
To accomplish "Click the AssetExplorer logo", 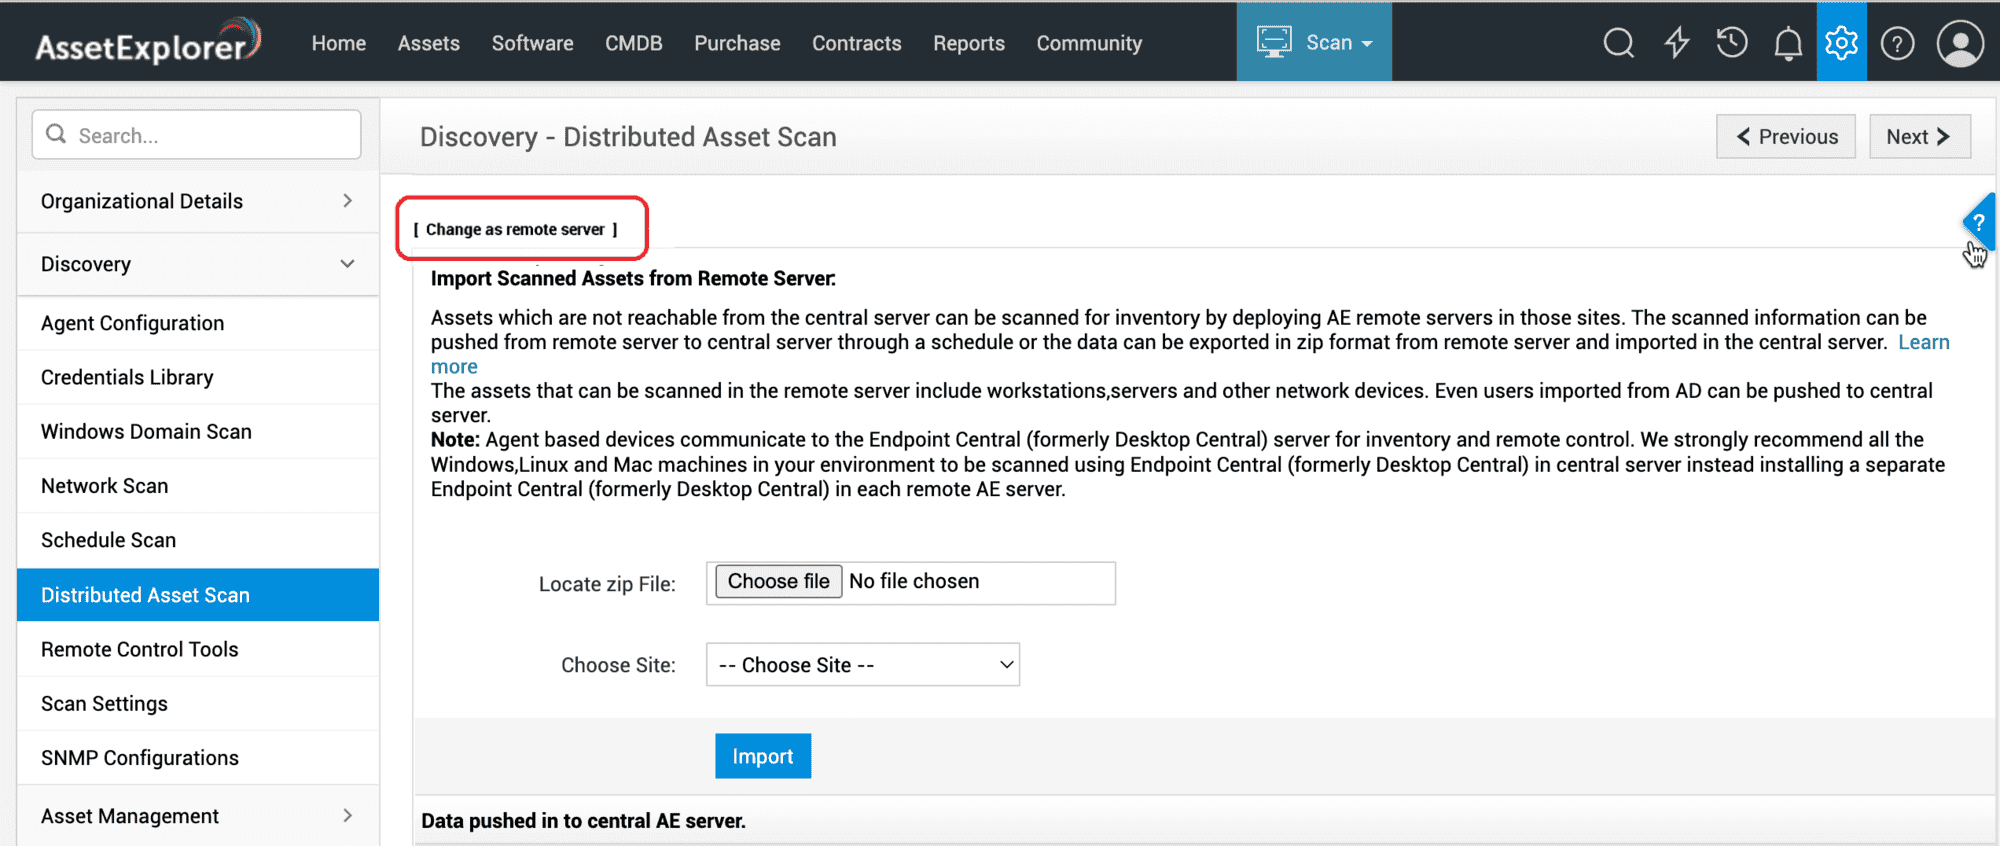I will coord(148,42).
